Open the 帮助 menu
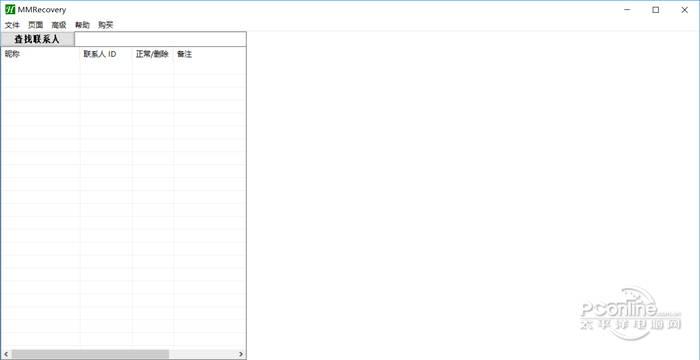 click(82, 25)
